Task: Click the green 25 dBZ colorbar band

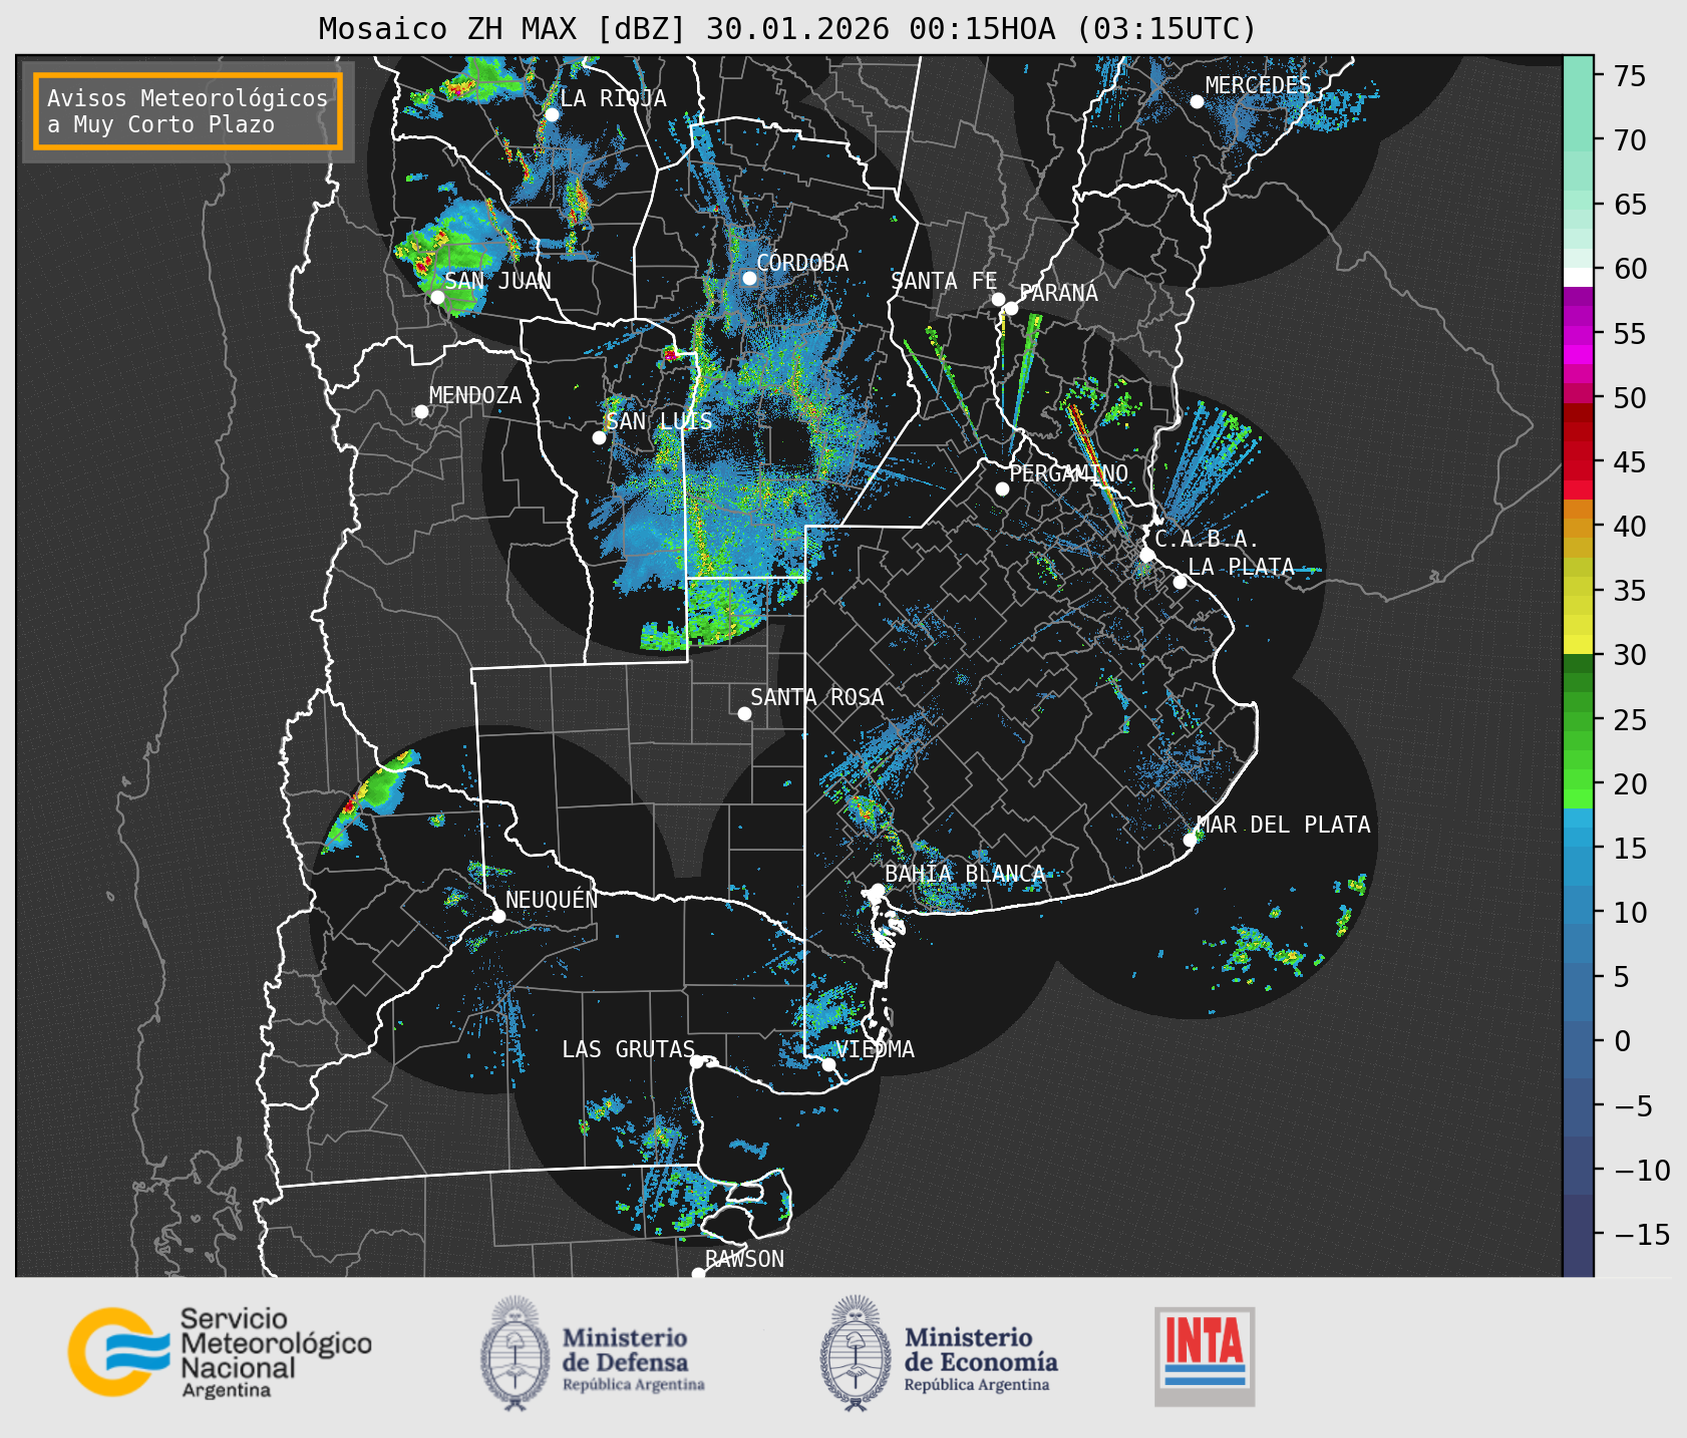Action: pyautogui.click(x=1577, y=720)
